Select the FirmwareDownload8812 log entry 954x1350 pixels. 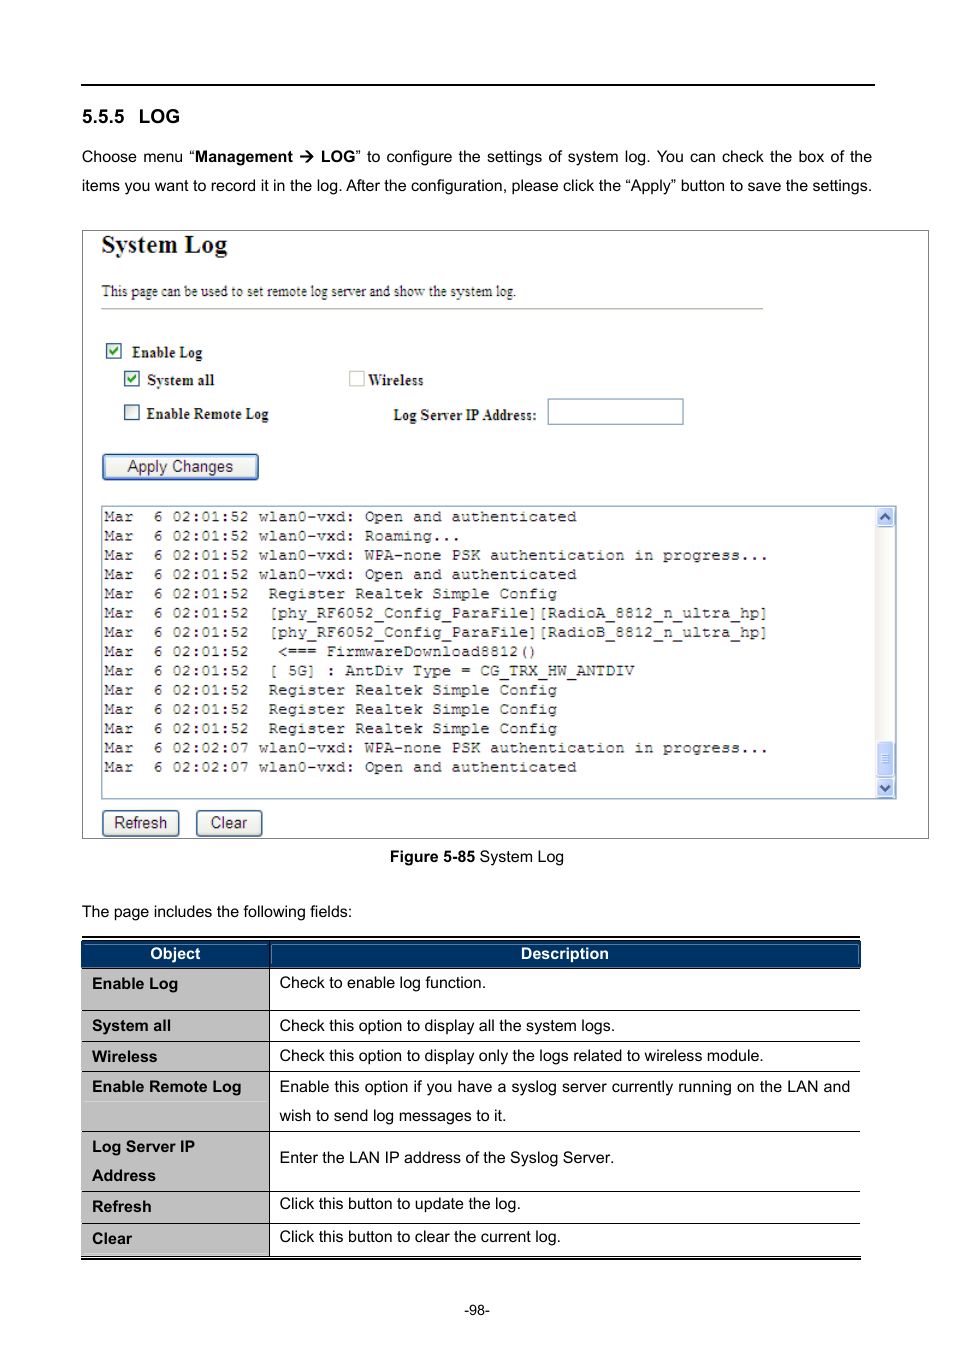(x=320, y=652)
